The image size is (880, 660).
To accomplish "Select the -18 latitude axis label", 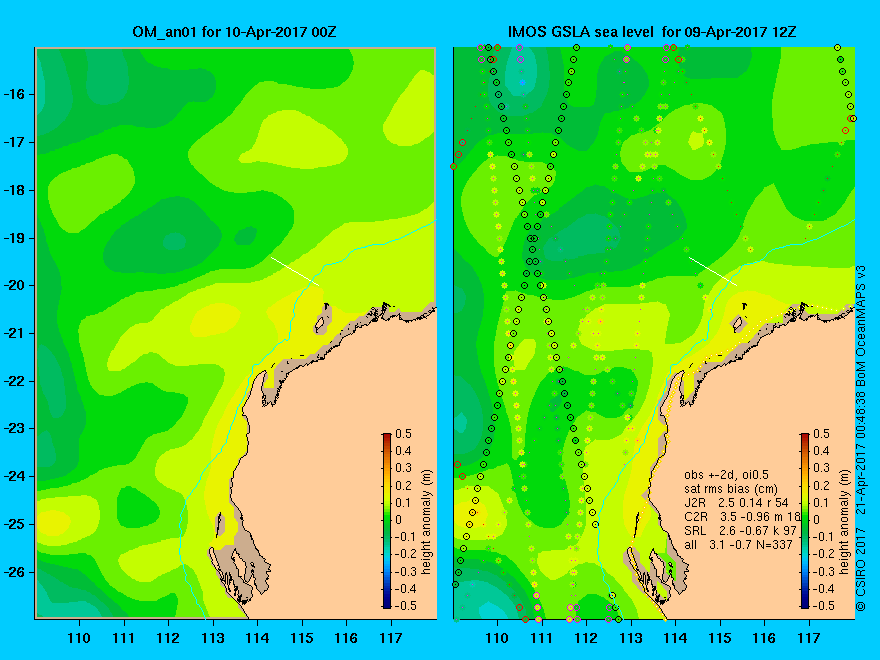I will coord(16,190).
